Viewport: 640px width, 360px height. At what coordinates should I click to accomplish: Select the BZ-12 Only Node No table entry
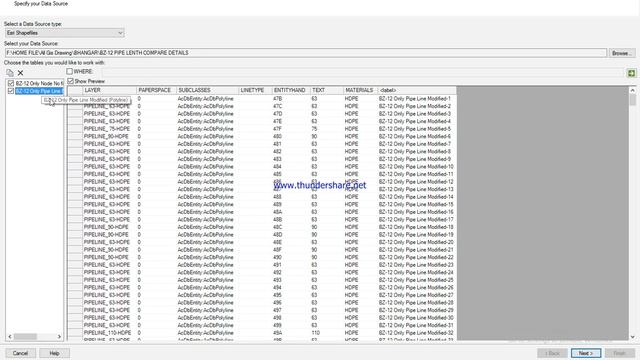point(39,83)
